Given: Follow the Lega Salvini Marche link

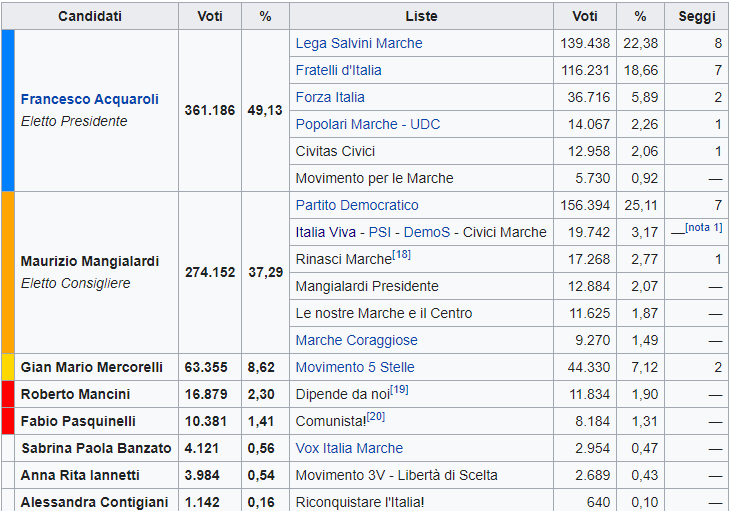Looking at the screenshot, I should point(359,43).
